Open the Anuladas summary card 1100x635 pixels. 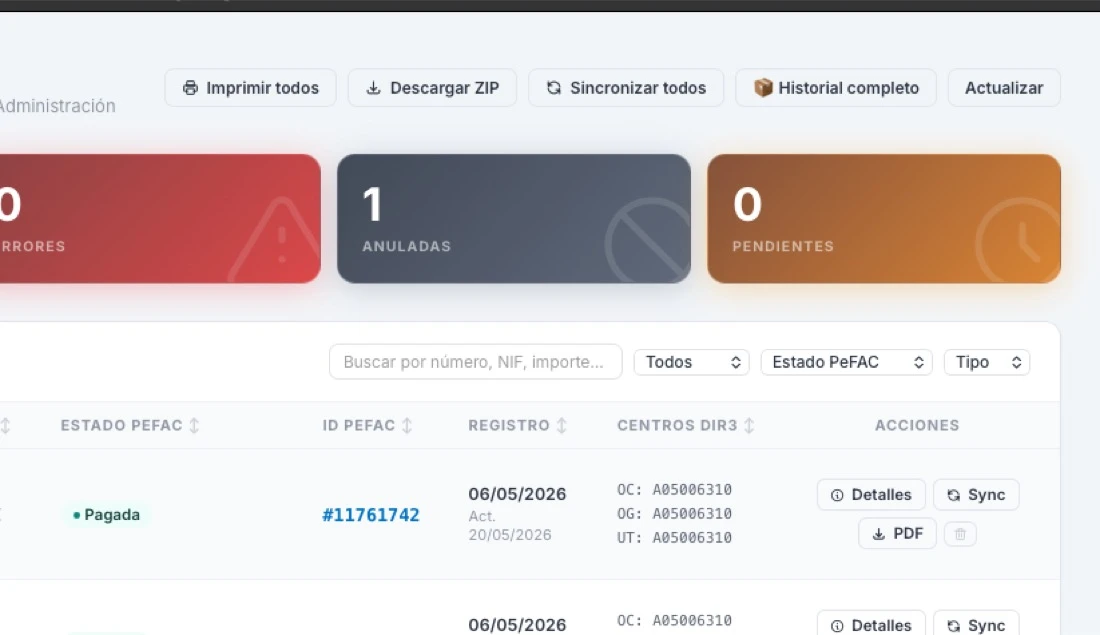[x=514, y=219]
